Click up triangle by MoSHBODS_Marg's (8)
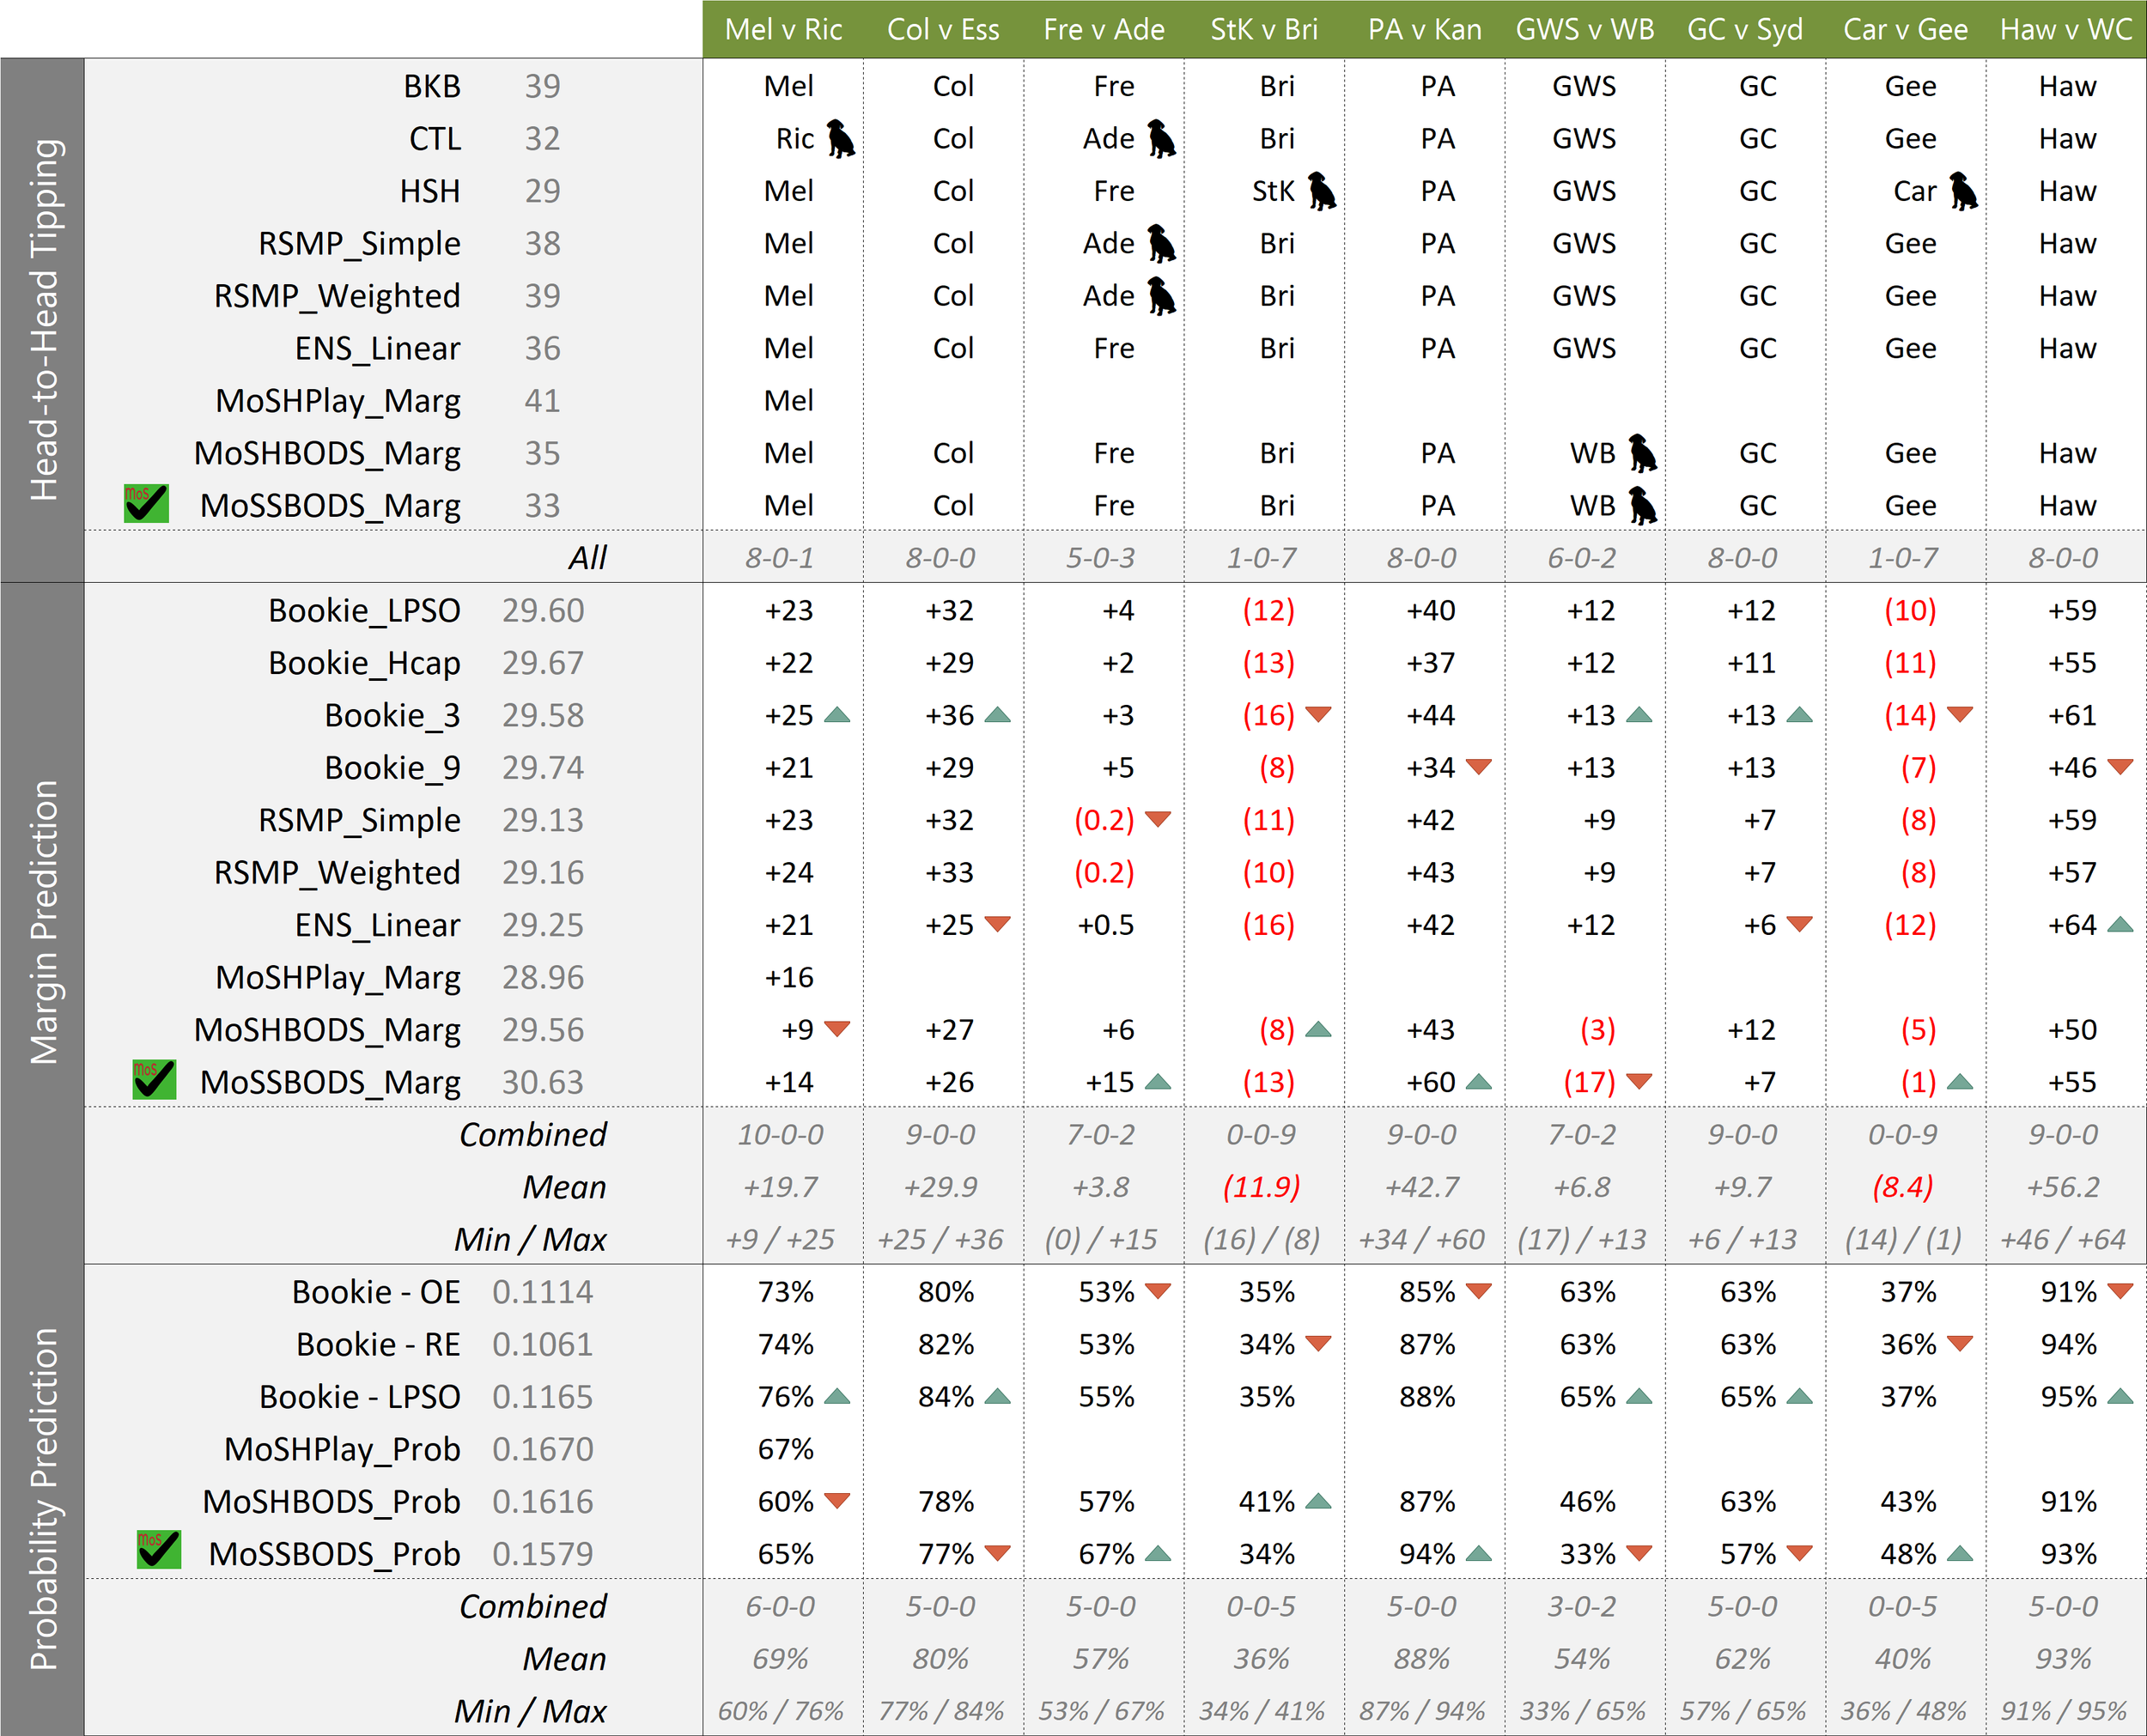Image resolution: width=2147 pixels, height=1736 pixels. click(x=1319, y=1030)
